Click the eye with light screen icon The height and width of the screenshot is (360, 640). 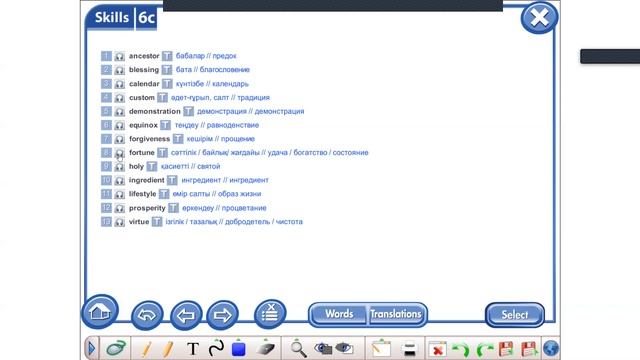pyautogui.click(x=344, y=348)
